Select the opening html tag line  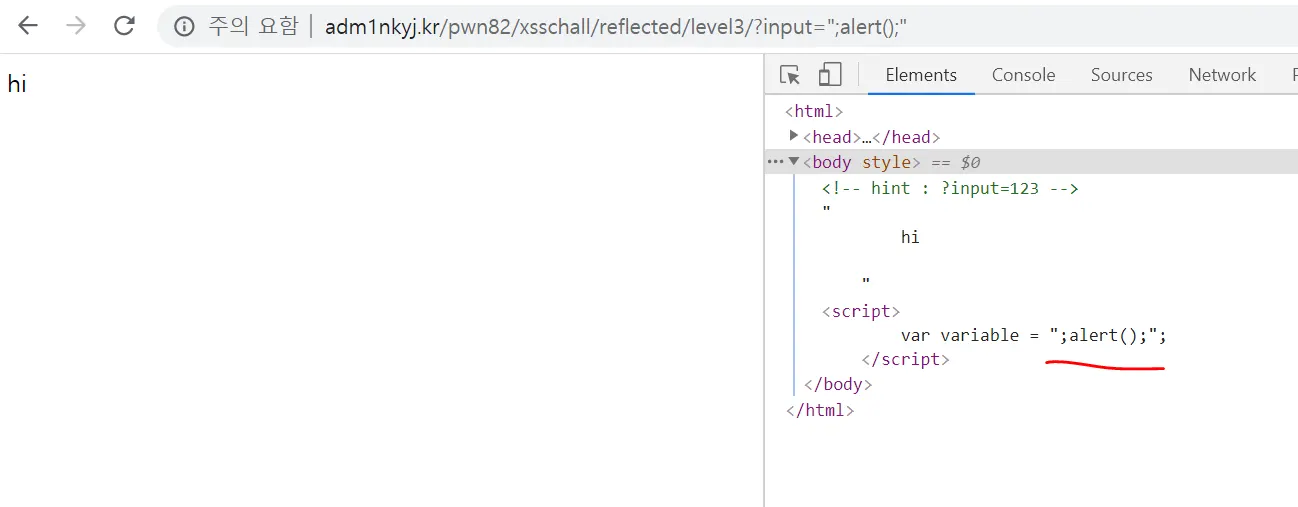tap(814, 112)
